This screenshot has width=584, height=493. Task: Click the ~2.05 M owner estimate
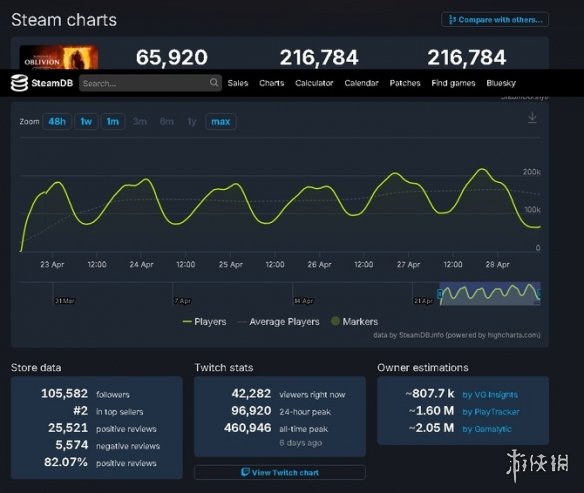431,428
